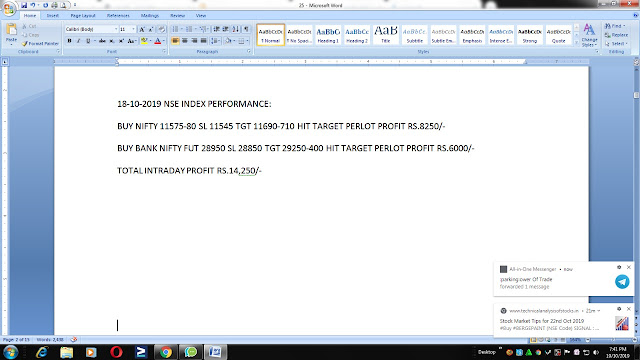Image resolution: width=640 pixels, height=360 pixels.
Task: Switch to References tab
Action: click(x=118, y=16)
